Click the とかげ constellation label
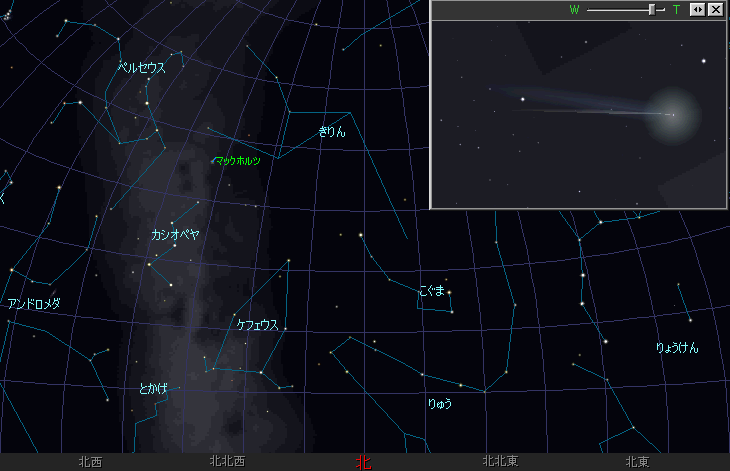 coord(154,388)
